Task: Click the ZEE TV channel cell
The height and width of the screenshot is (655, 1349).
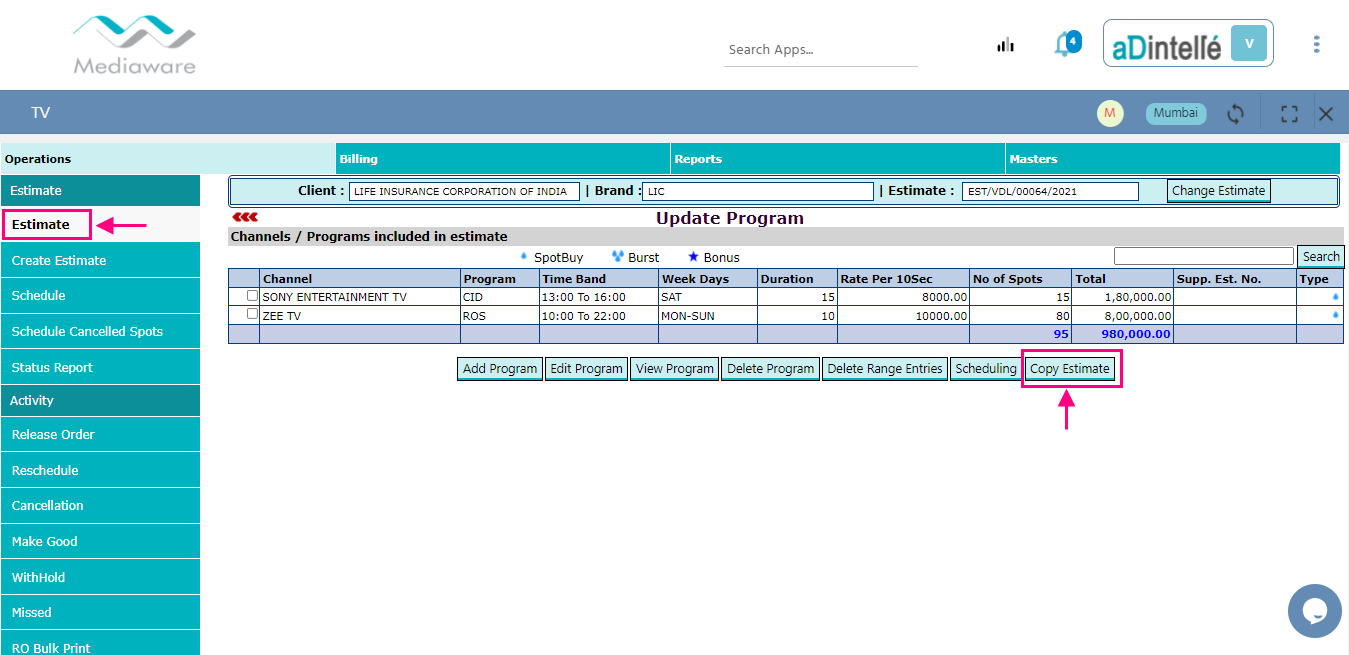Action: [x=360, y=316]
